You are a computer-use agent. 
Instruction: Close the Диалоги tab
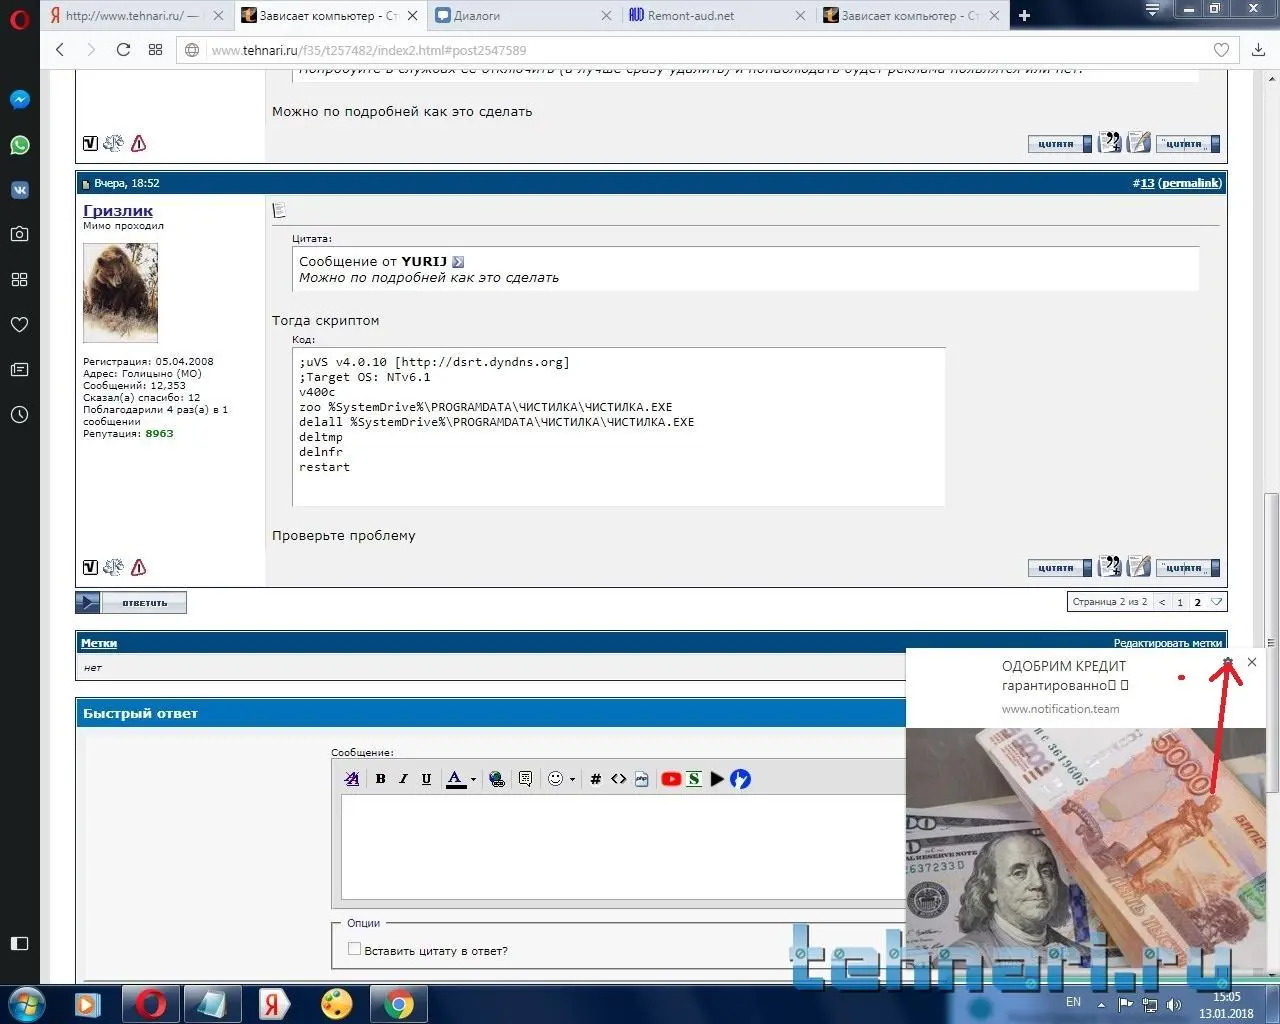point(607,16)
